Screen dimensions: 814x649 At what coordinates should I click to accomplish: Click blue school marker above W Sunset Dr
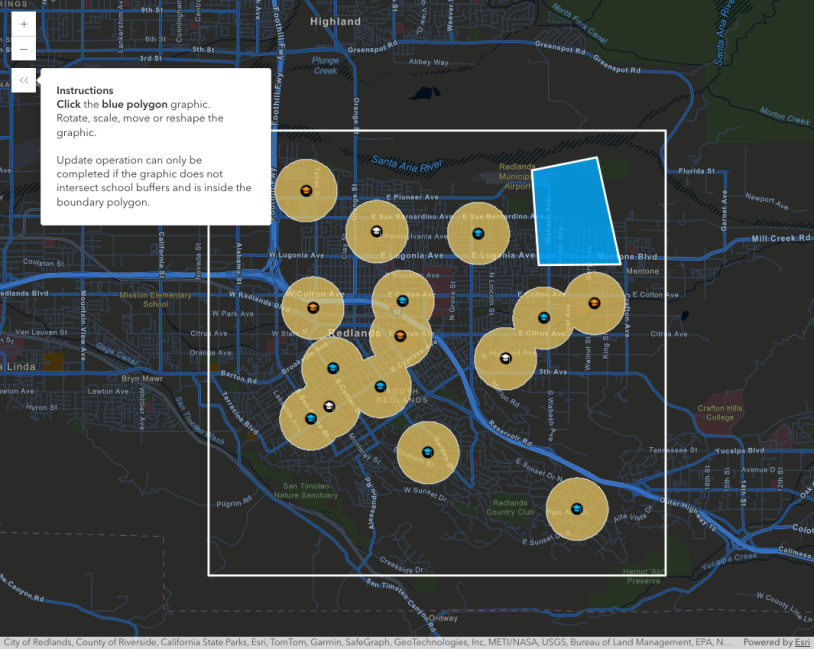click(428, 452)
